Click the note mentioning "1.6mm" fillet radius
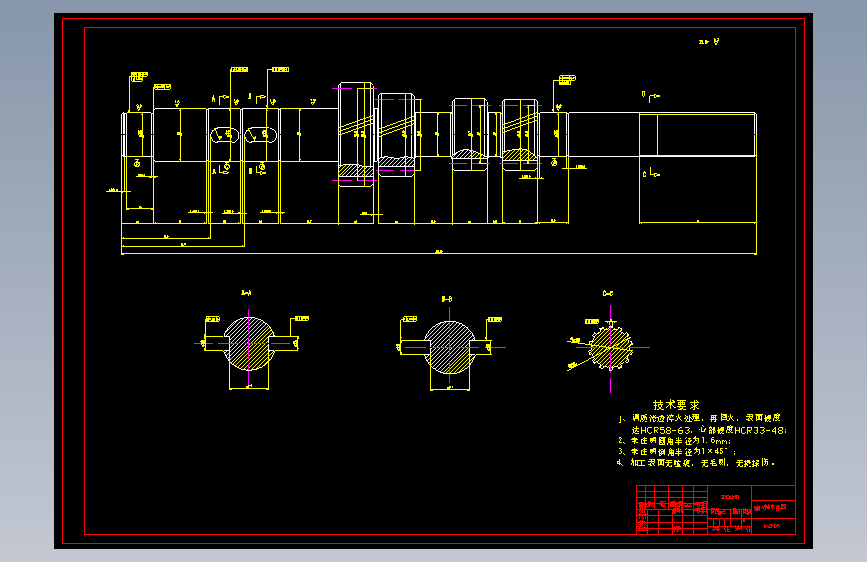 click(675, 441)
